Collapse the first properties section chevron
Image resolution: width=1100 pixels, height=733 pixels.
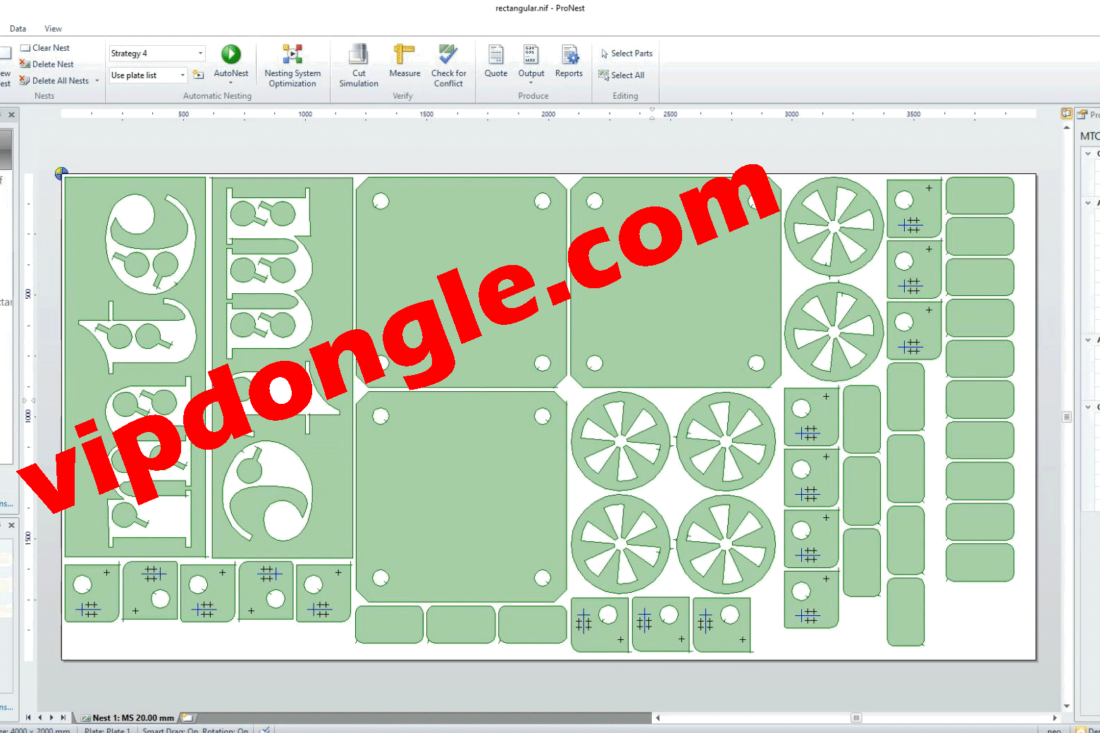(1088, 154)
